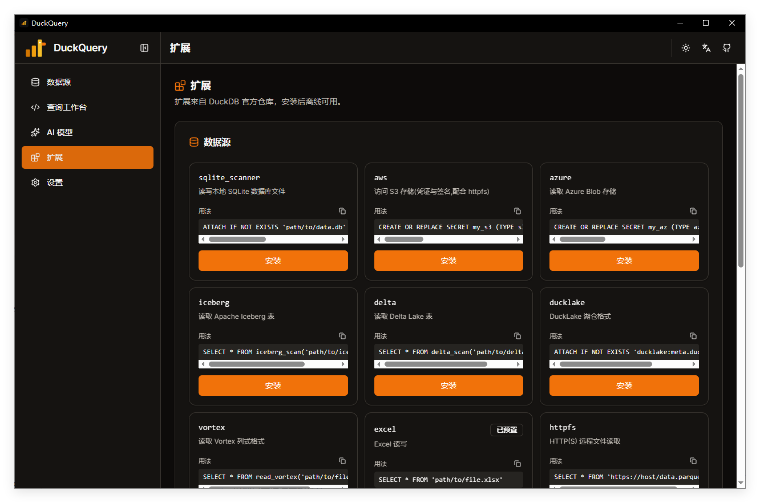Click the httpfs data.parquet code snippet
Screen dimensions: 760x503
click(624, 477)
